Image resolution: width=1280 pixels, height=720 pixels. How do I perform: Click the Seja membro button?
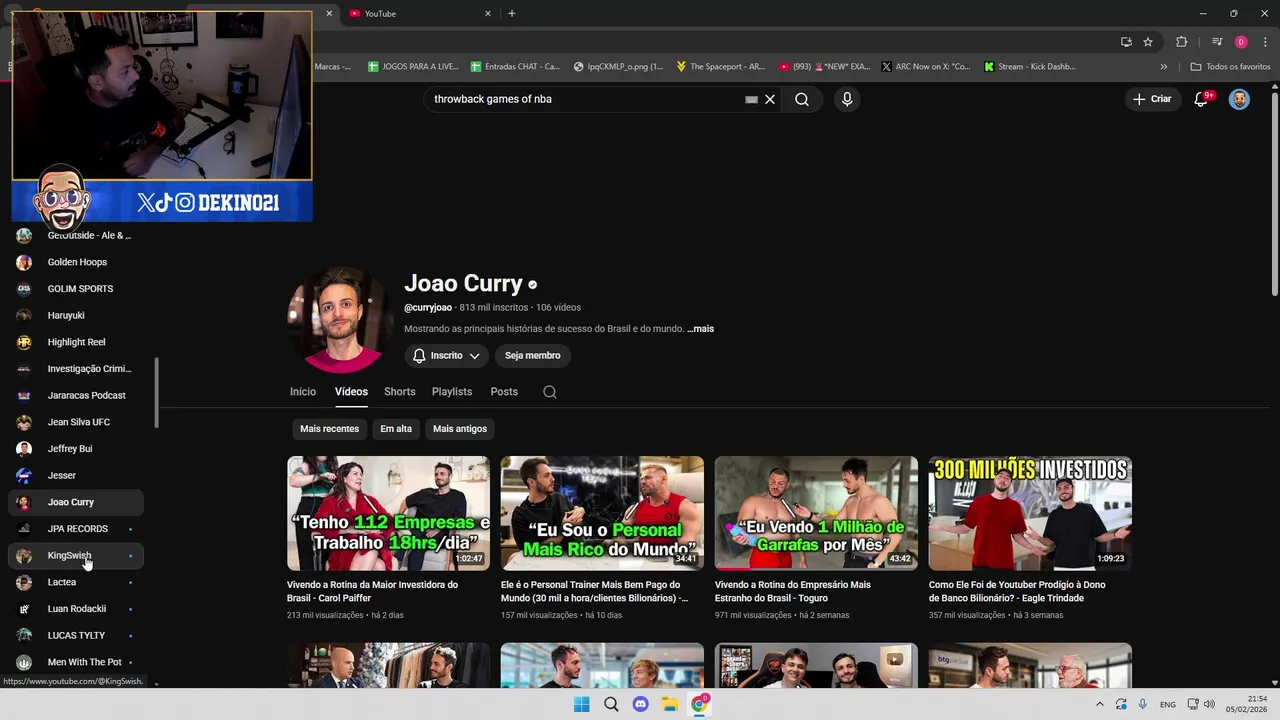point(532,355)
